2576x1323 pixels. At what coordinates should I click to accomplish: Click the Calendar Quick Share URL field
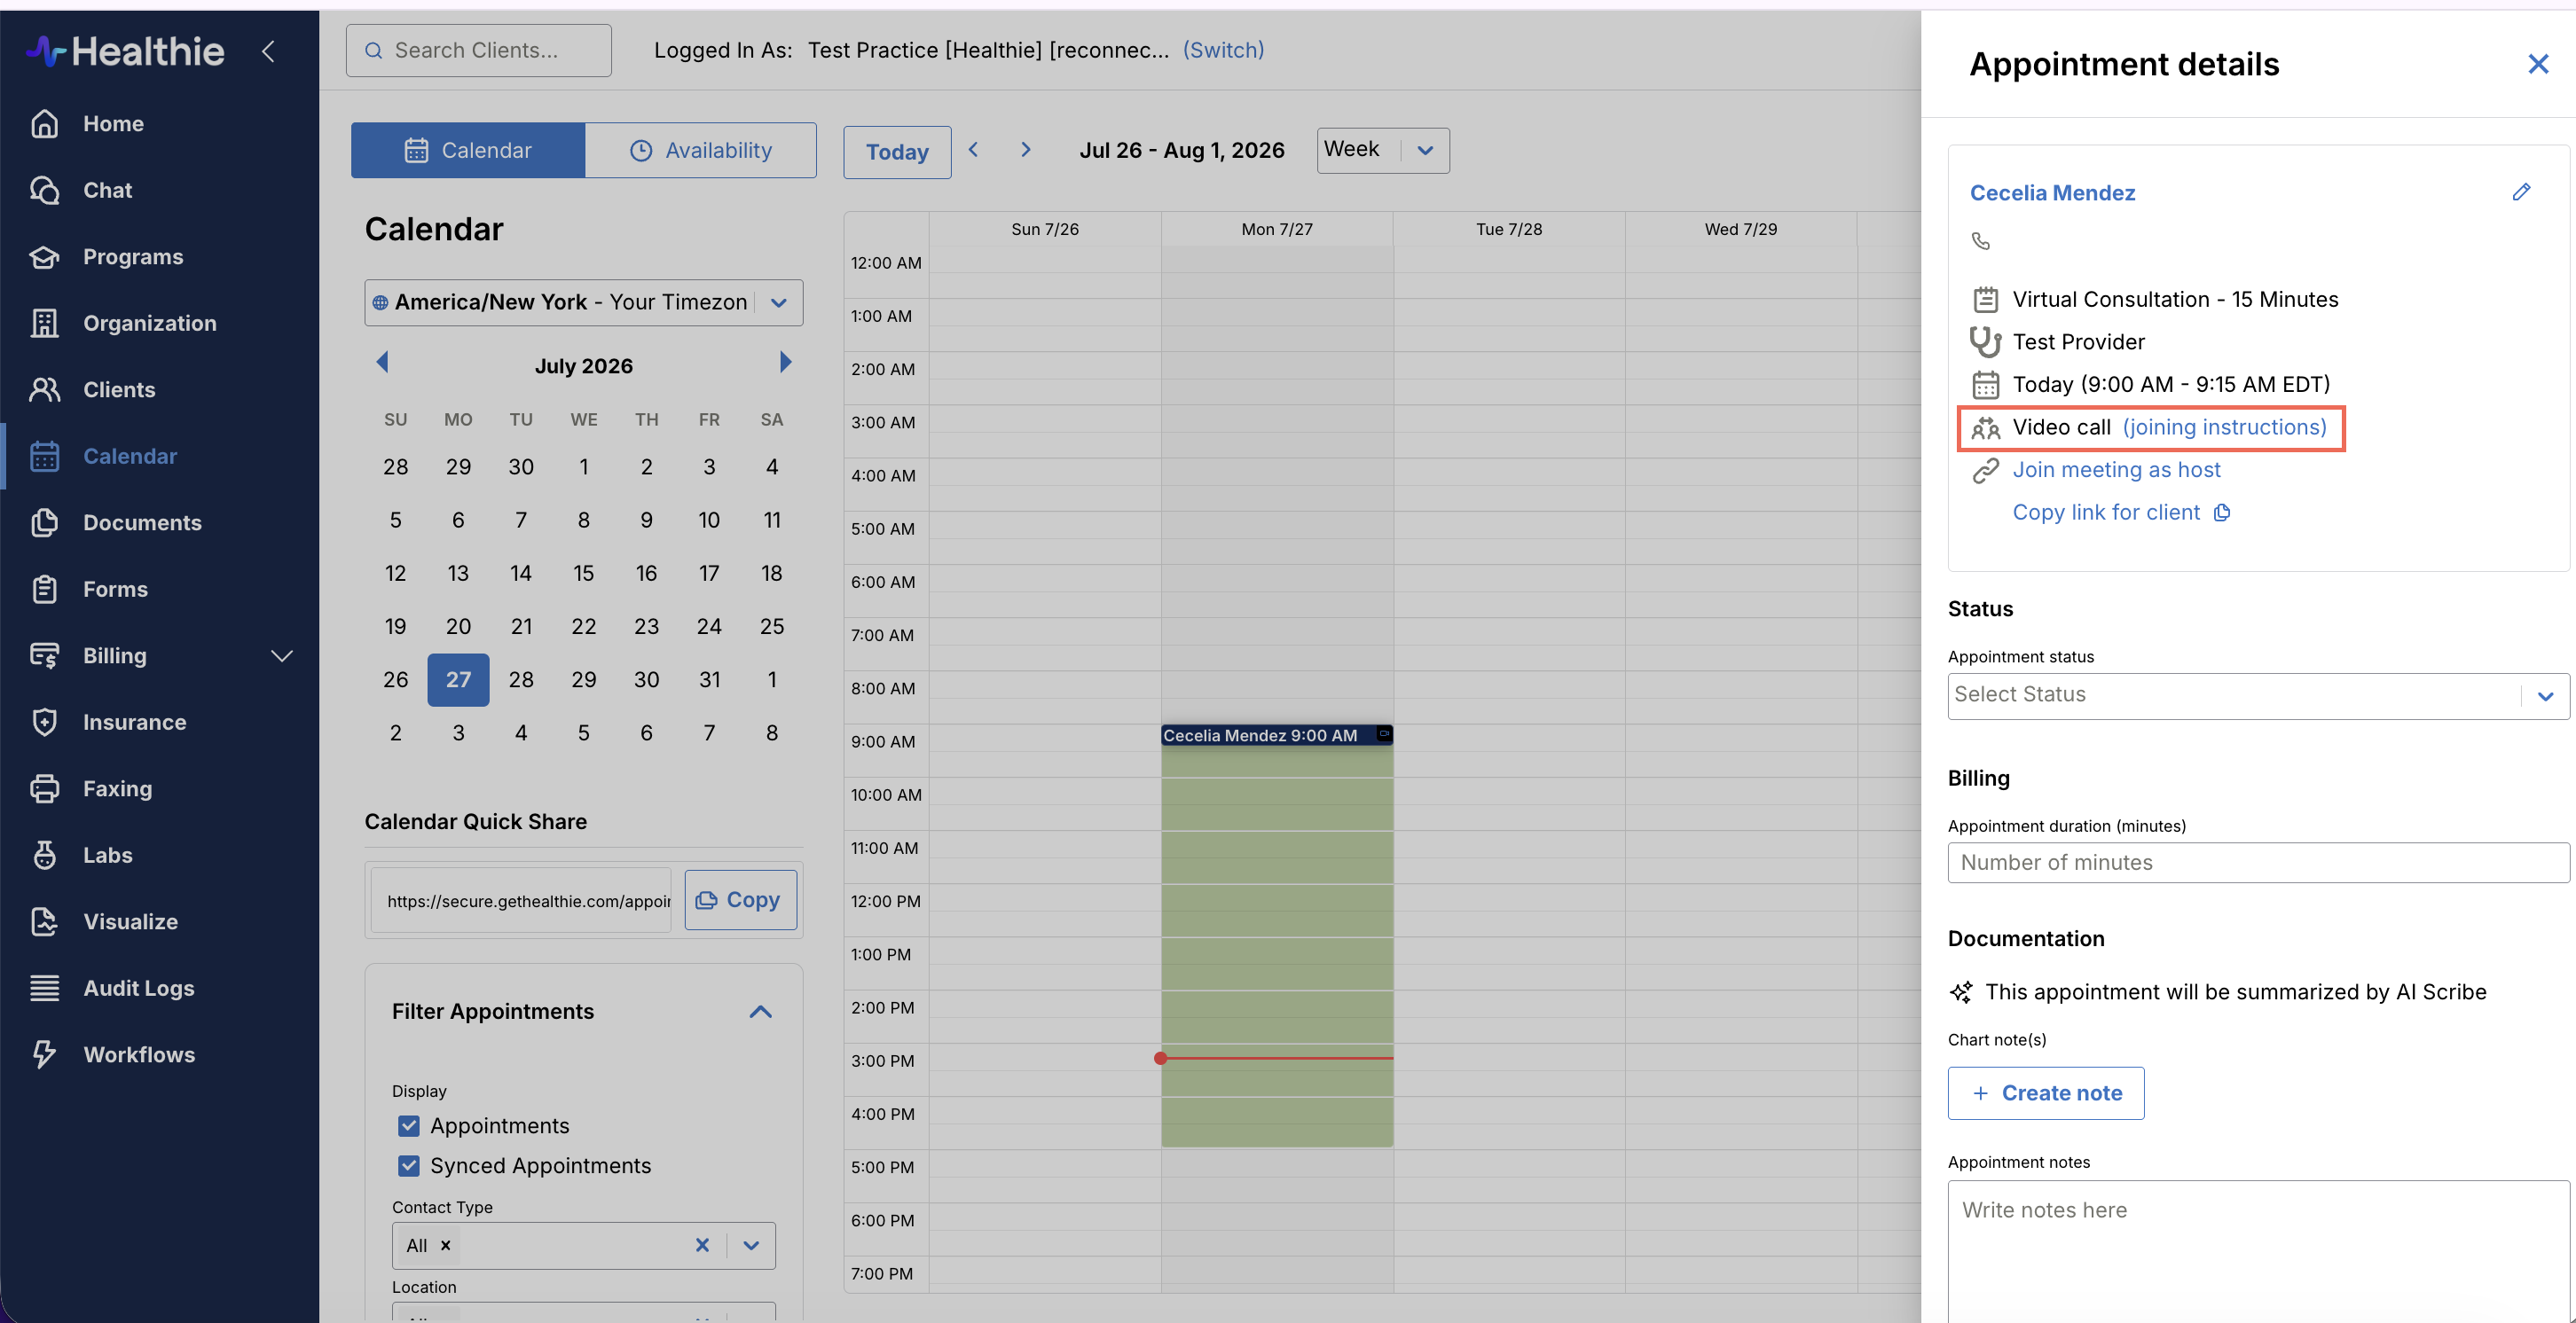tap(521, 901)
